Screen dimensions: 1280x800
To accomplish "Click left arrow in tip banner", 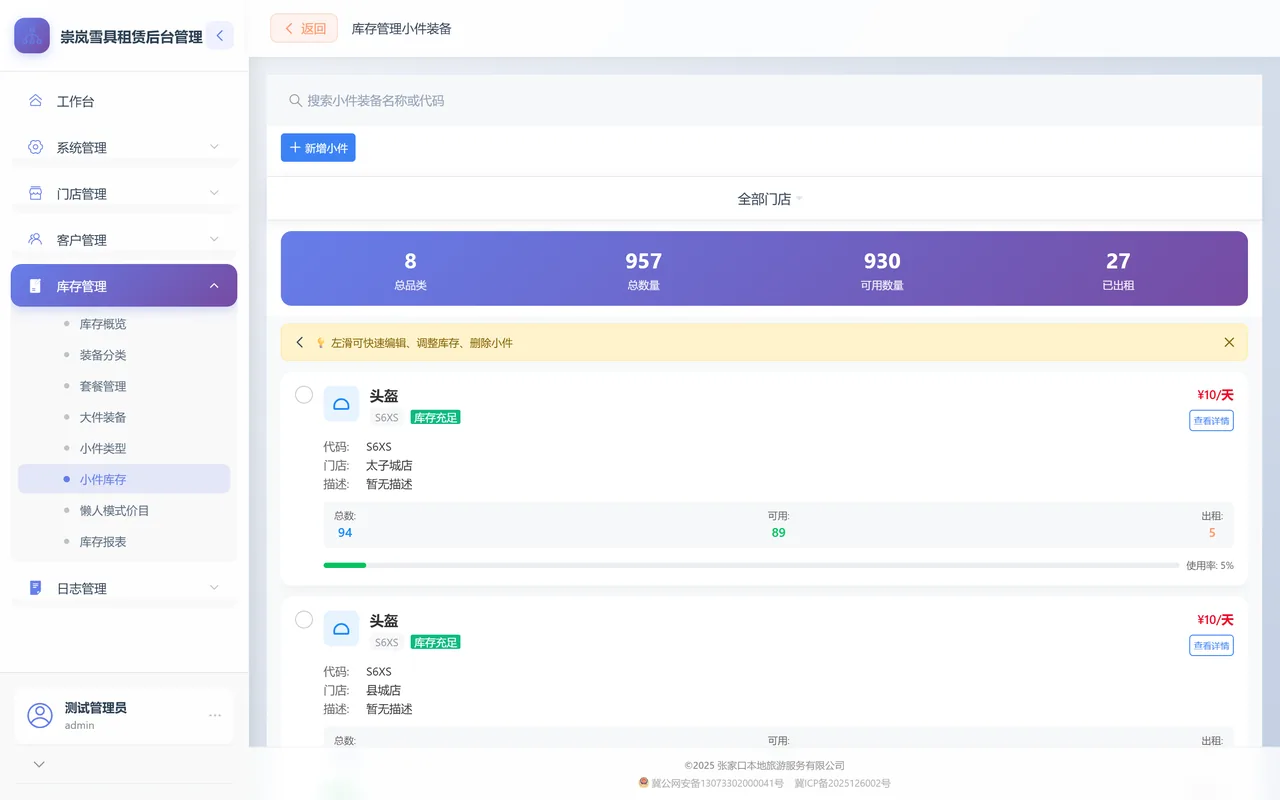I will click(299, 342).
